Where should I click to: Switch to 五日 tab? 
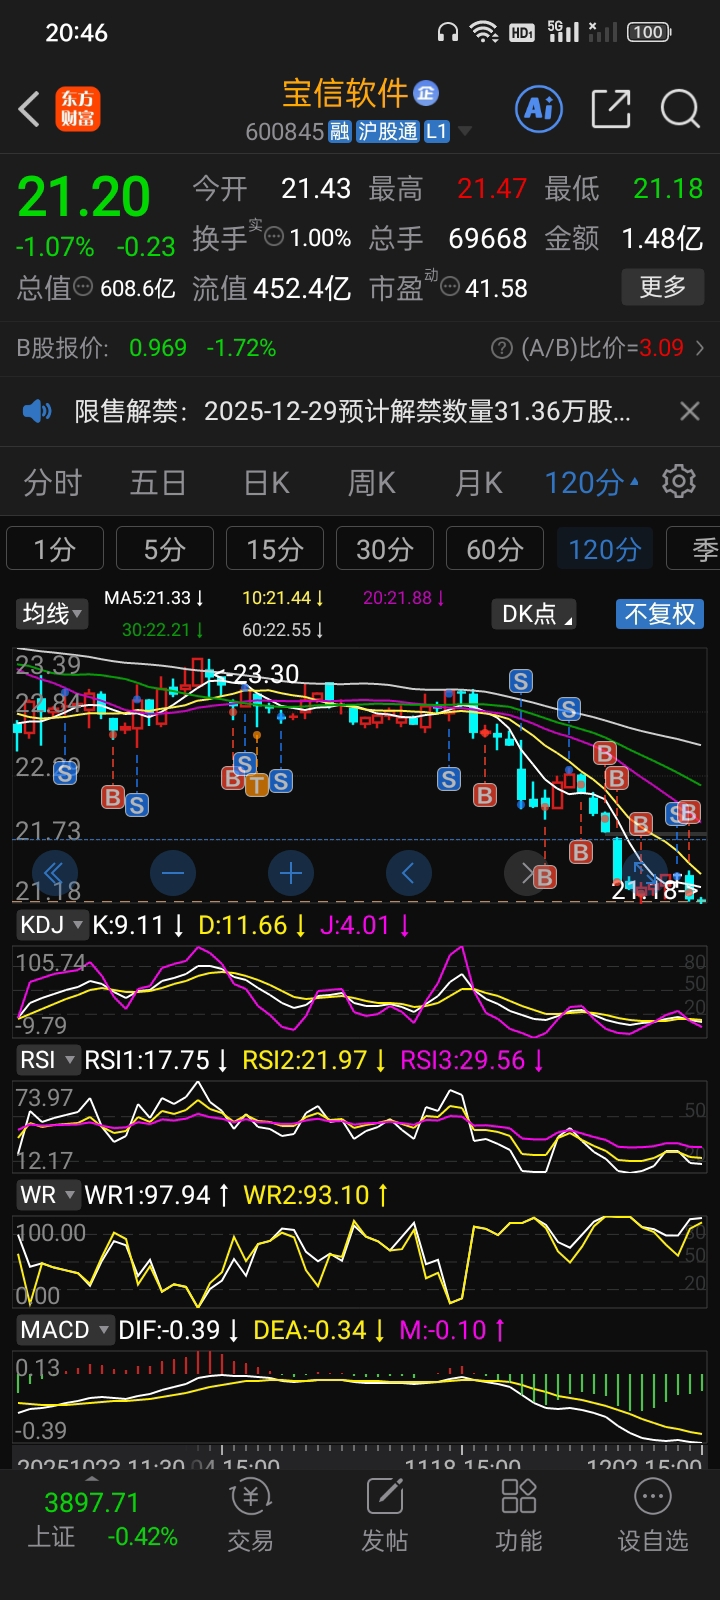159,483
